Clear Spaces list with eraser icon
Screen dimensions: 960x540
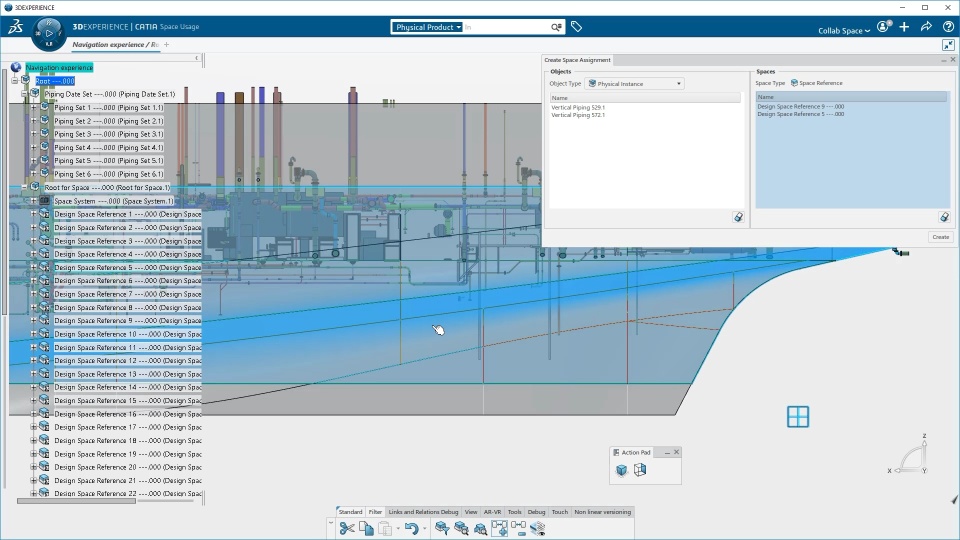[x=944, y=217]
